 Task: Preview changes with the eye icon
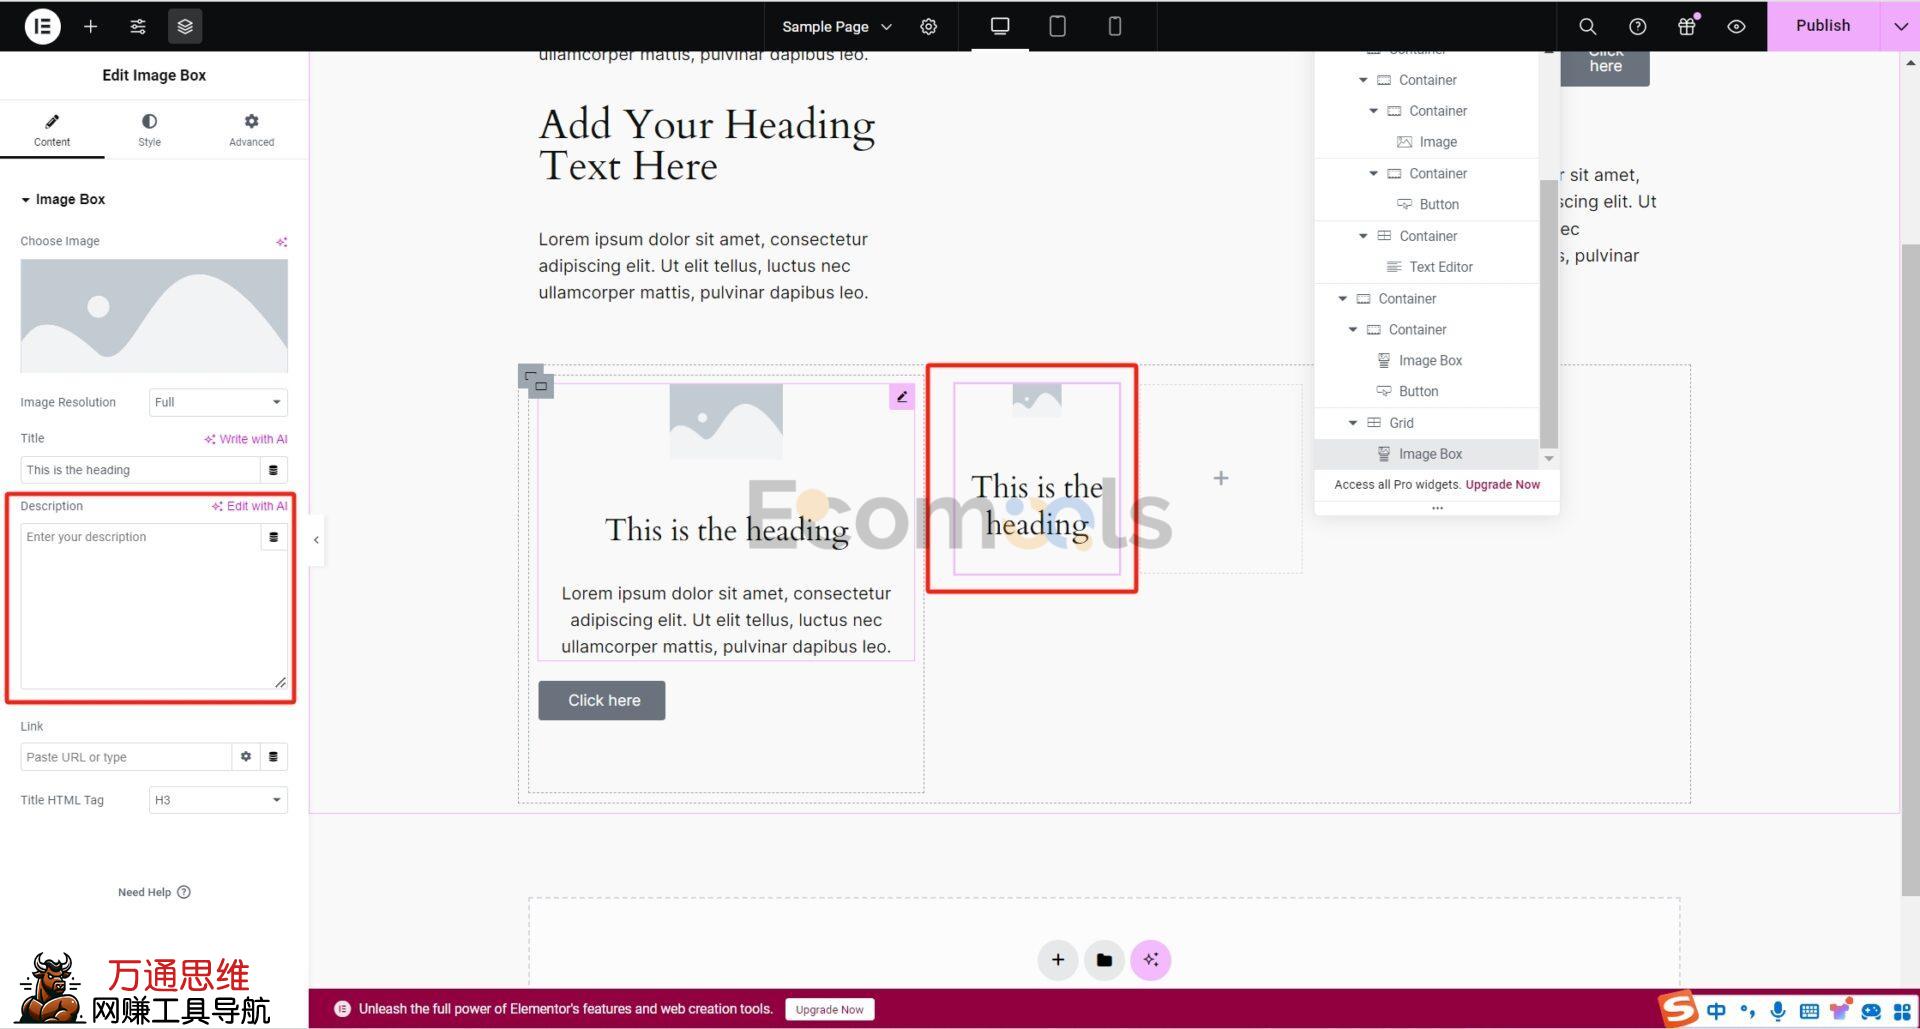click(x=1736, y=26)
